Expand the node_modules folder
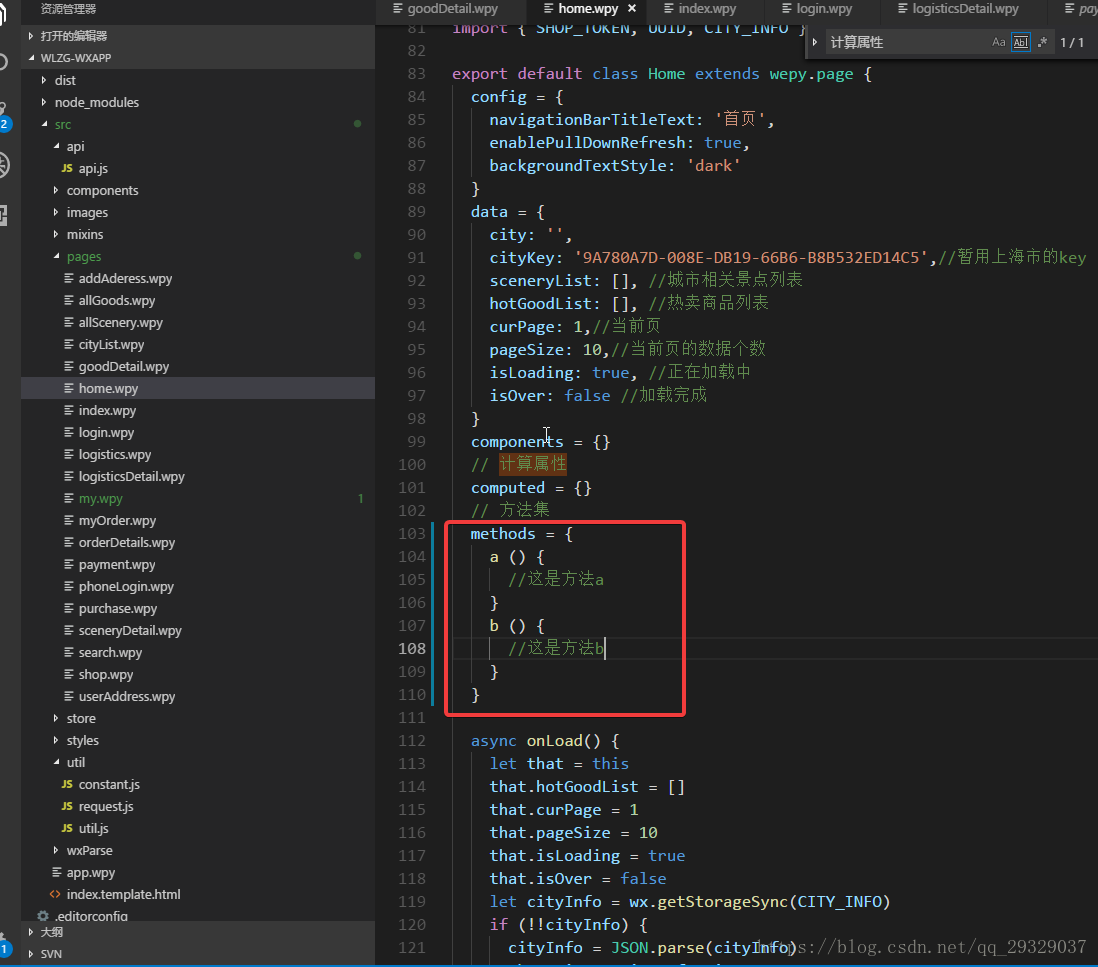 tap(44, 102)
